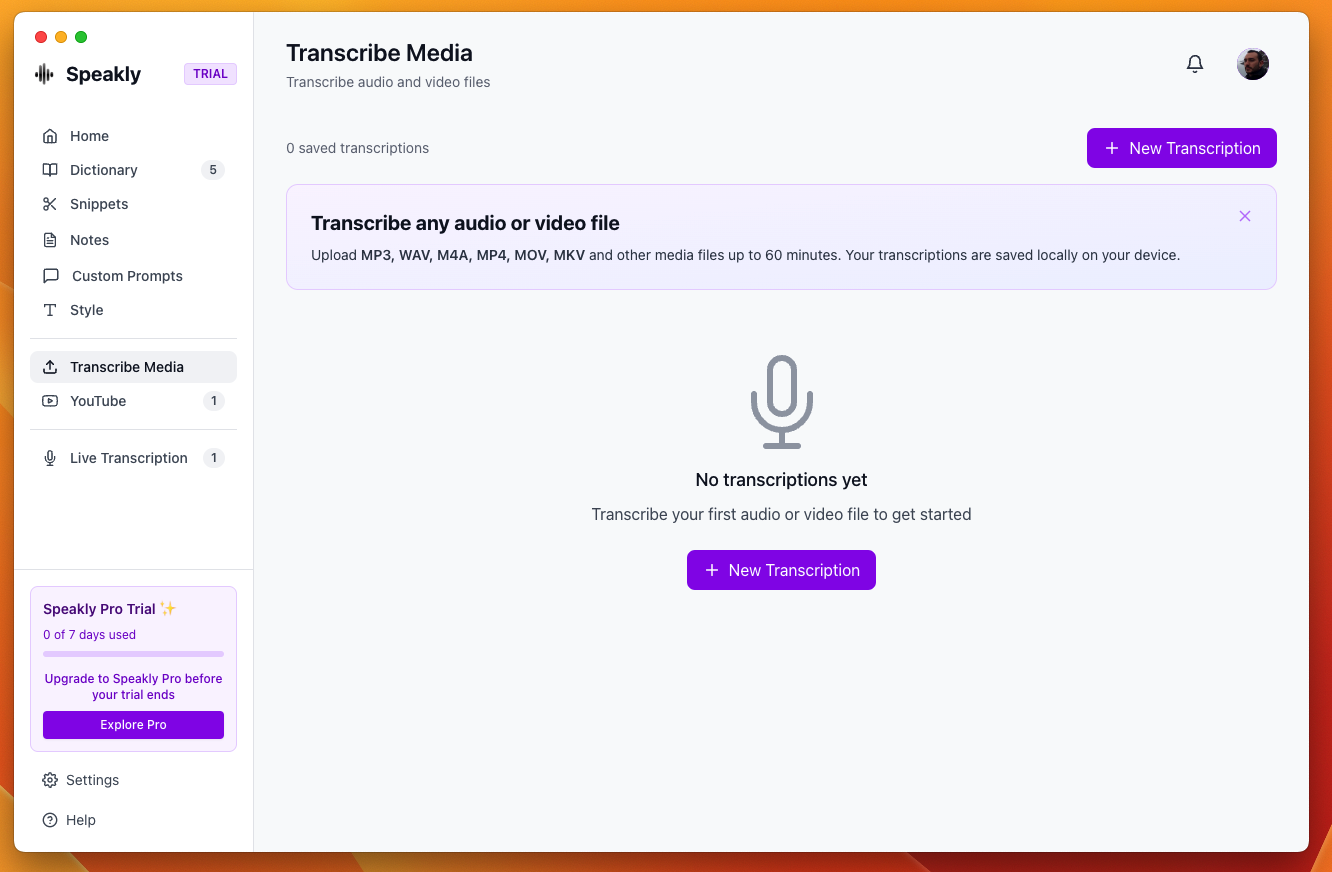Open the user profile avatar
This screenshot has height=872, width=1332.
(x=1252, y=63)
